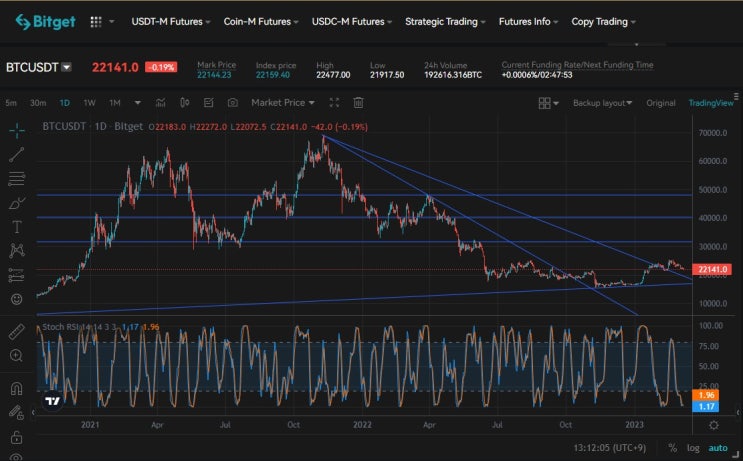Delete drawings with the trash icon

coord(358,103)
